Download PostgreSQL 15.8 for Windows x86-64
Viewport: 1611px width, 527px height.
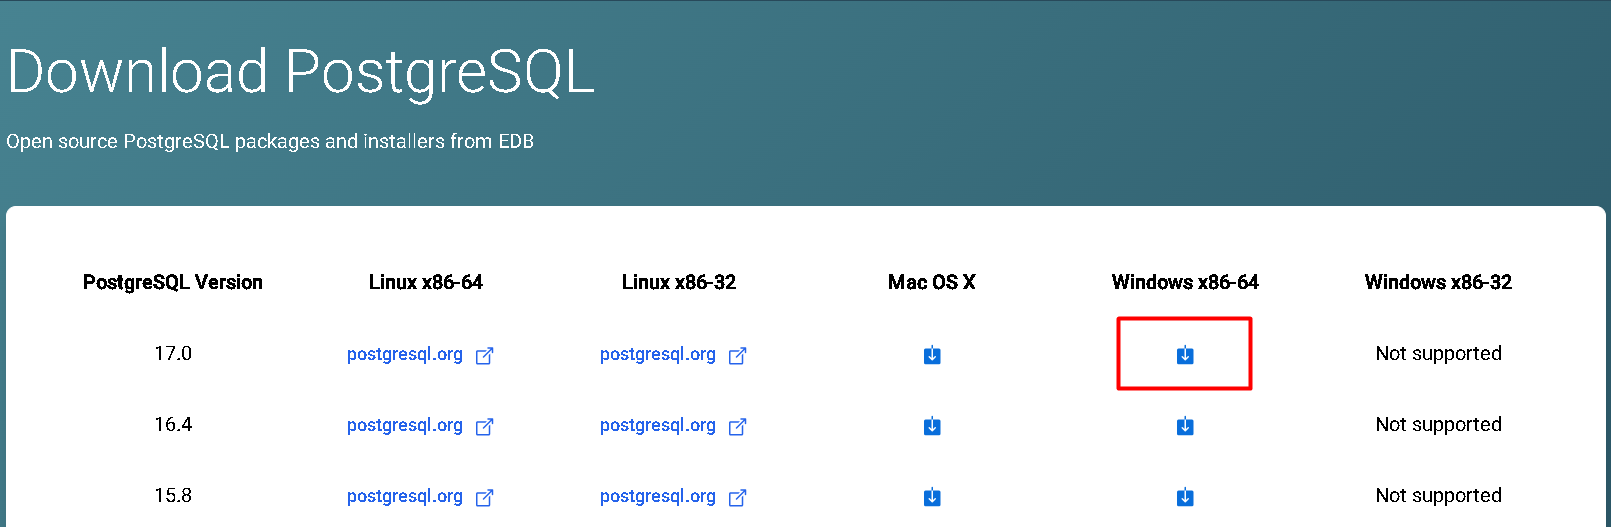click(x=1185, y=497)
